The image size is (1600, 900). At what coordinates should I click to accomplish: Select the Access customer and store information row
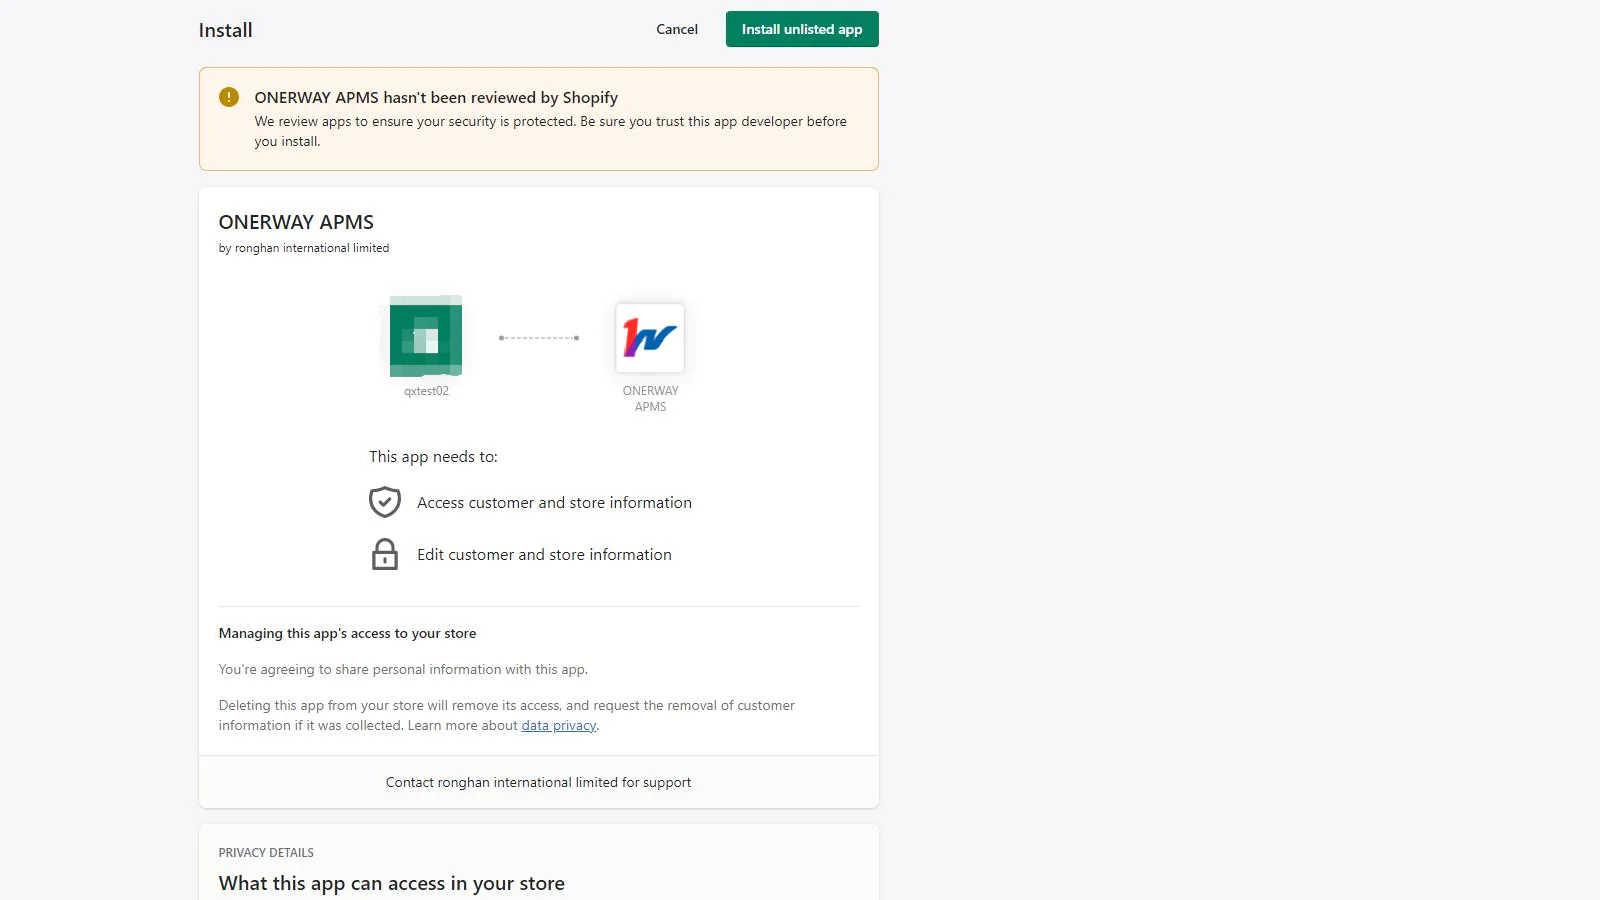[554, 502]
